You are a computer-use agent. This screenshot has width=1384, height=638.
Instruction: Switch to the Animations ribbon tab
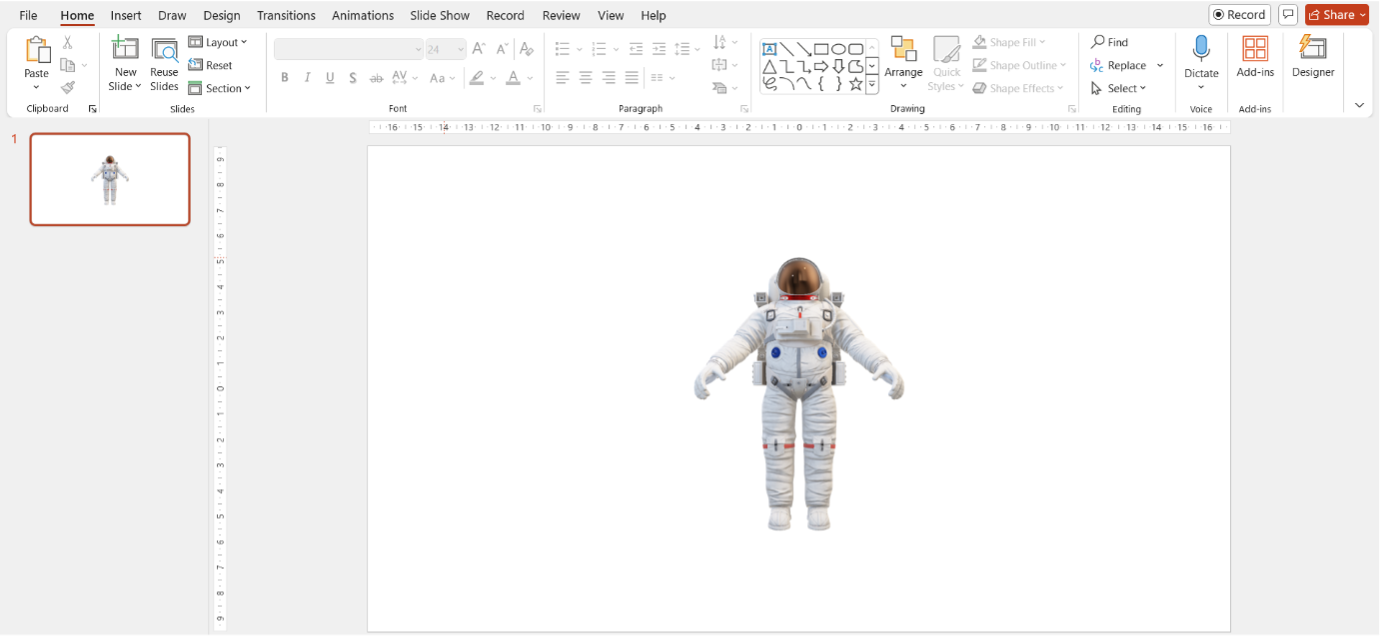click(x=362, y=15)
